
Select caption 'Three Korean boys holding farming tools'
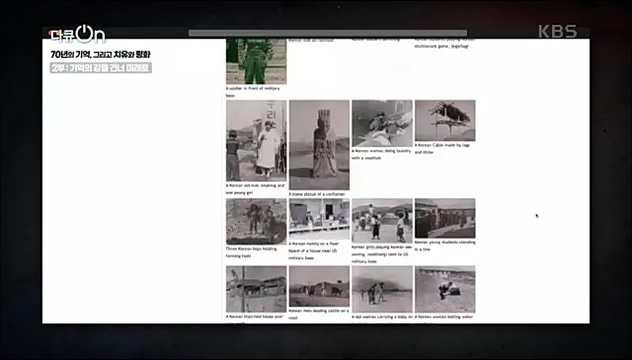(251, 252)
